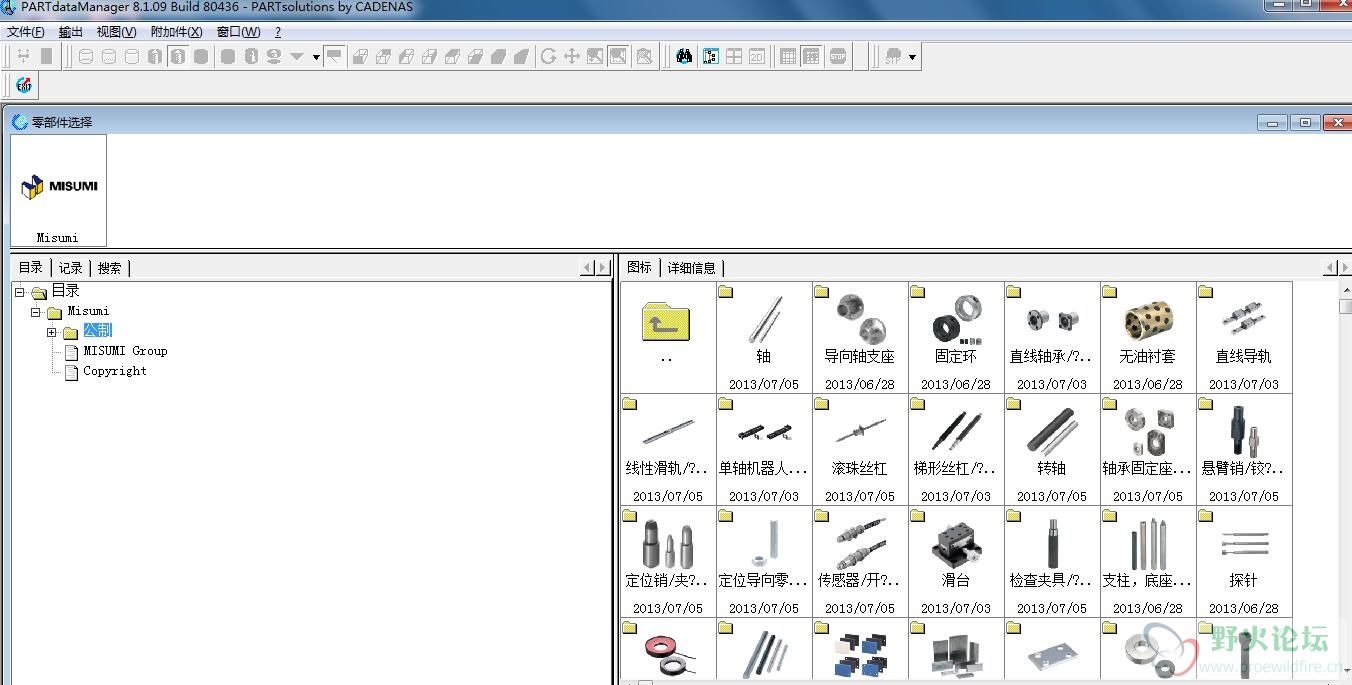The height and width of the screenshot is (685, 1352).
Task: Select the root 目录 tree item
Action: click(x=66, y=291)
